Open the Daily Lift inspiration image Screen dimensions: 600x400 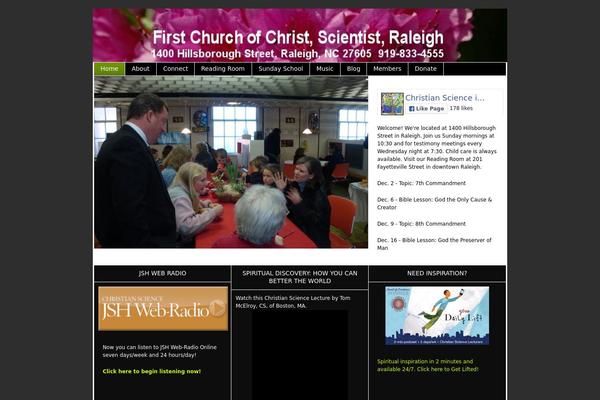[437, 316]
